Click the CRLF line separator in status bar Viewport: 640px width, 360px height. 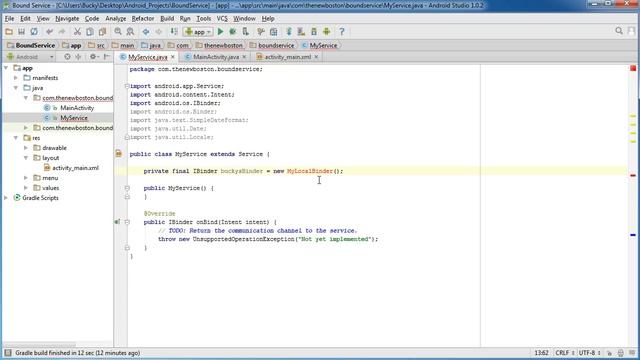564,353
